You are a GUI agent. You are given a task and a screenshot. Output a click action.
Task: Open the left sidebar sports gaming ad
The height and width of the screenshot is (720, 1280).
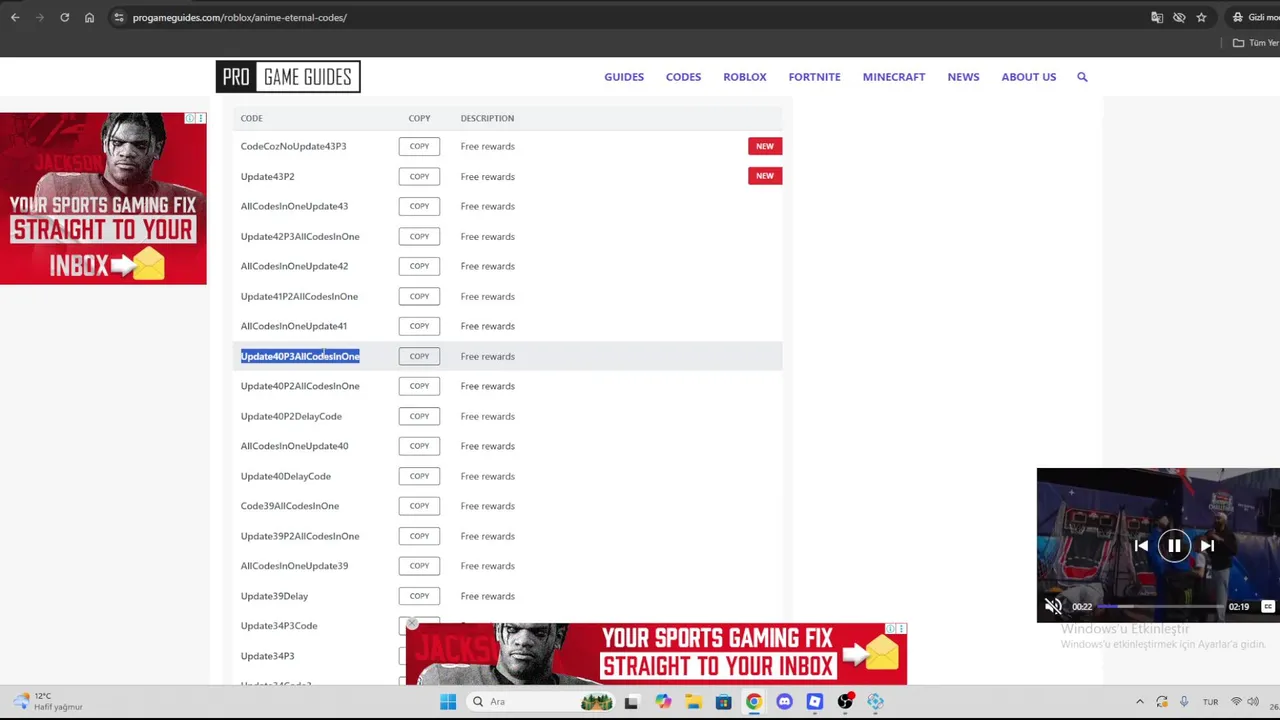pos(103,199)
